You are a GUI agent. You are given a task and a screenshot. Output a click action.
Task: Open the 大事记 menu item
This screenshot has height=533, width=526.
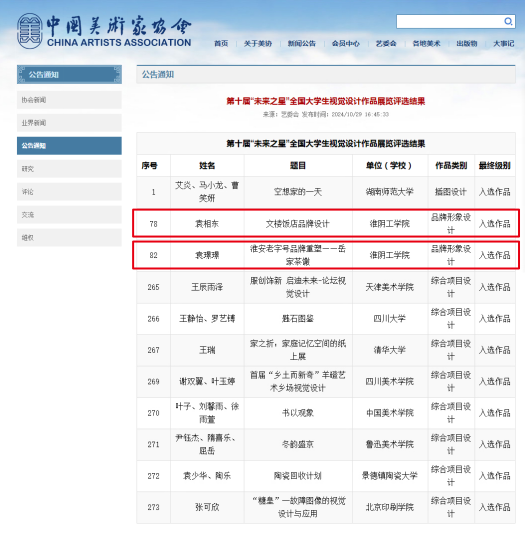point(504,44)
